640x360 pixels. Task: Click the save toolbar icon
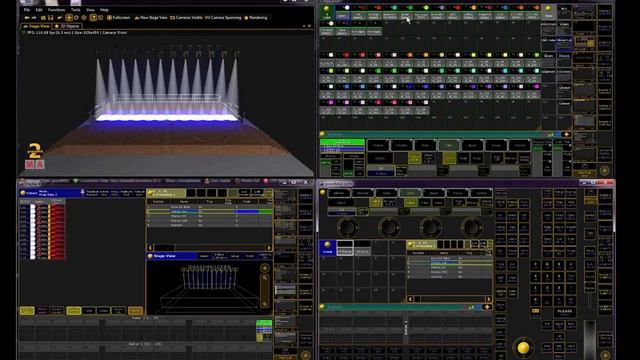click(51, 18)
